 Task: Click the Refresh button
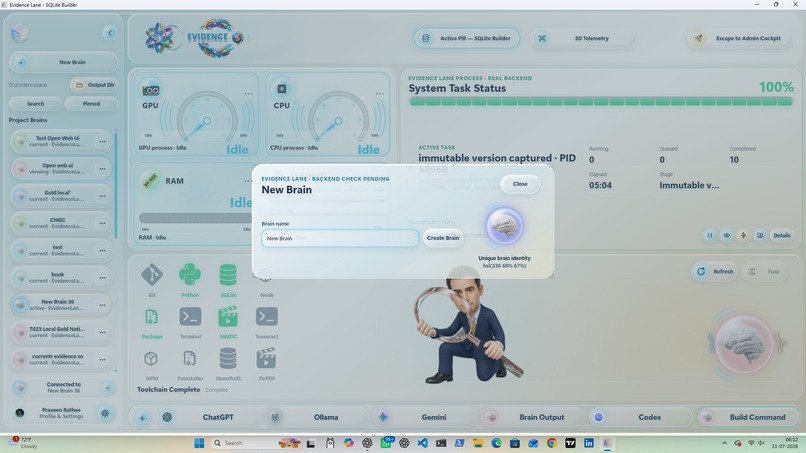[715, 271]
